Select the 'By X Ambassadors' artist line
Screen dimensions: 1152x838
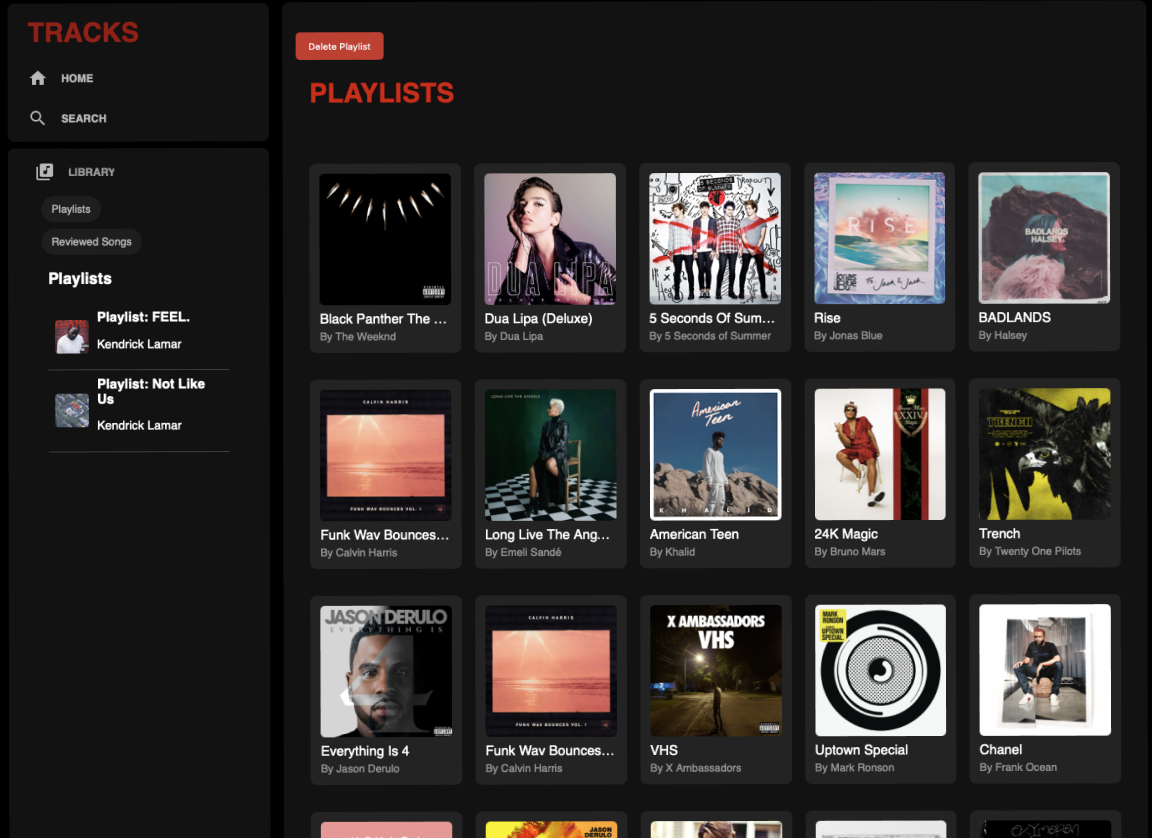pos(696,767)
